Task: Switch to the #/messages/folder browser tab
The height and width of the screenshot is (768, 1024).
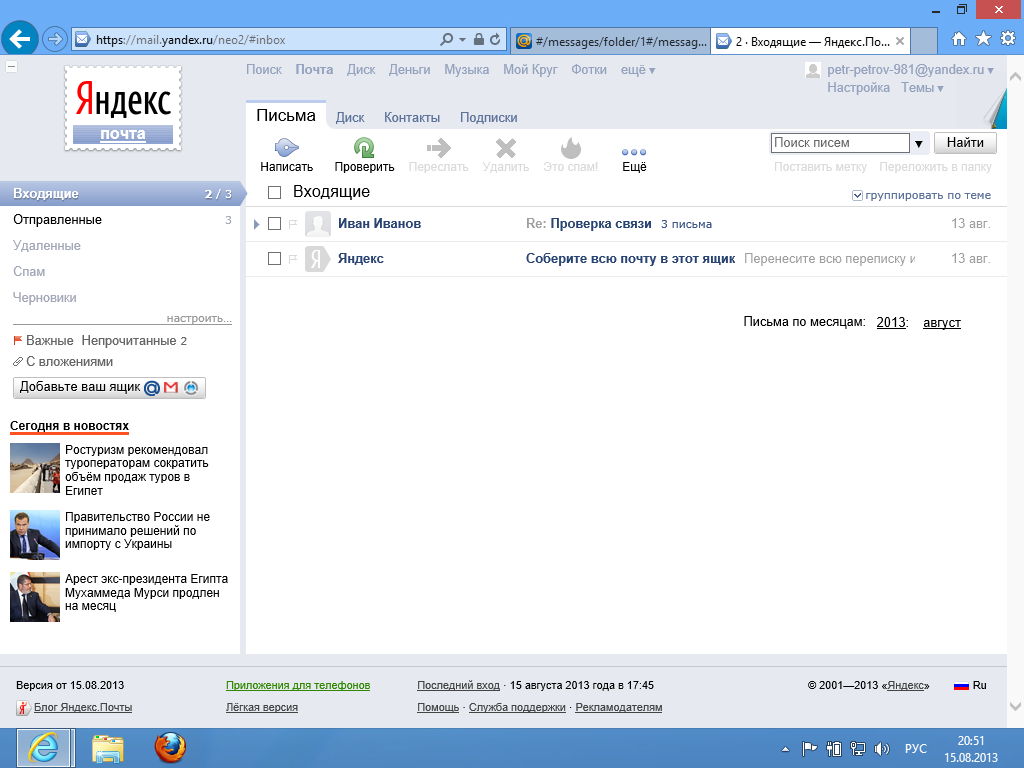Action: (x=610, y=41)
